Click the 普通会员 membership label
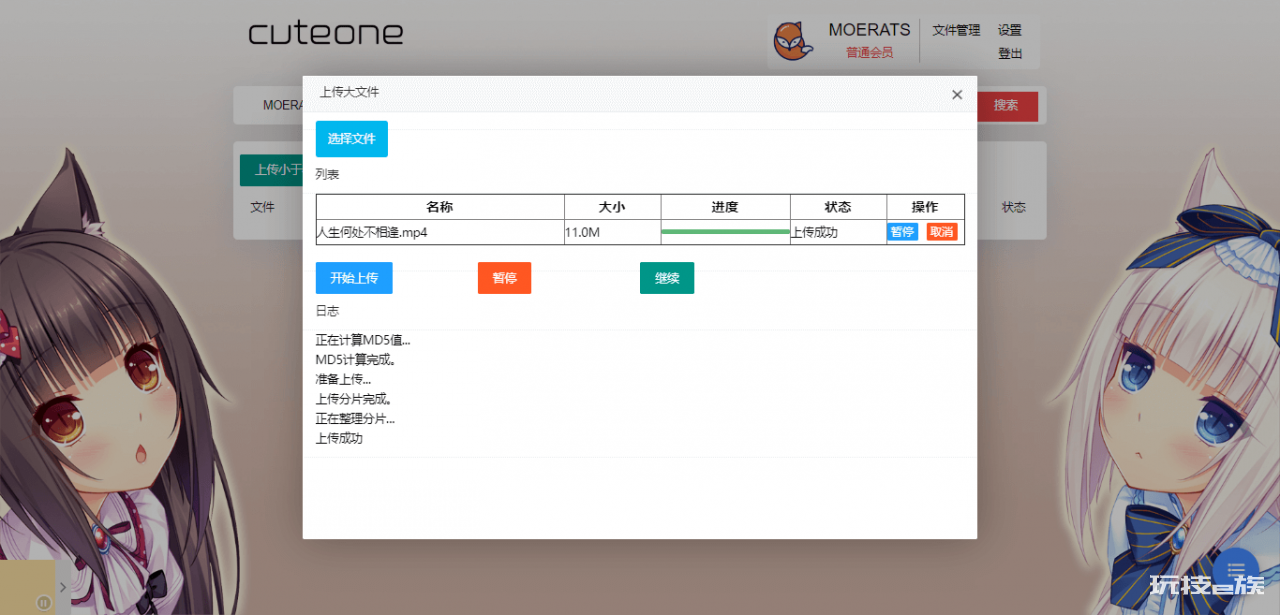1280x615 pixels. pyautogui.click(x=869, y=53)
